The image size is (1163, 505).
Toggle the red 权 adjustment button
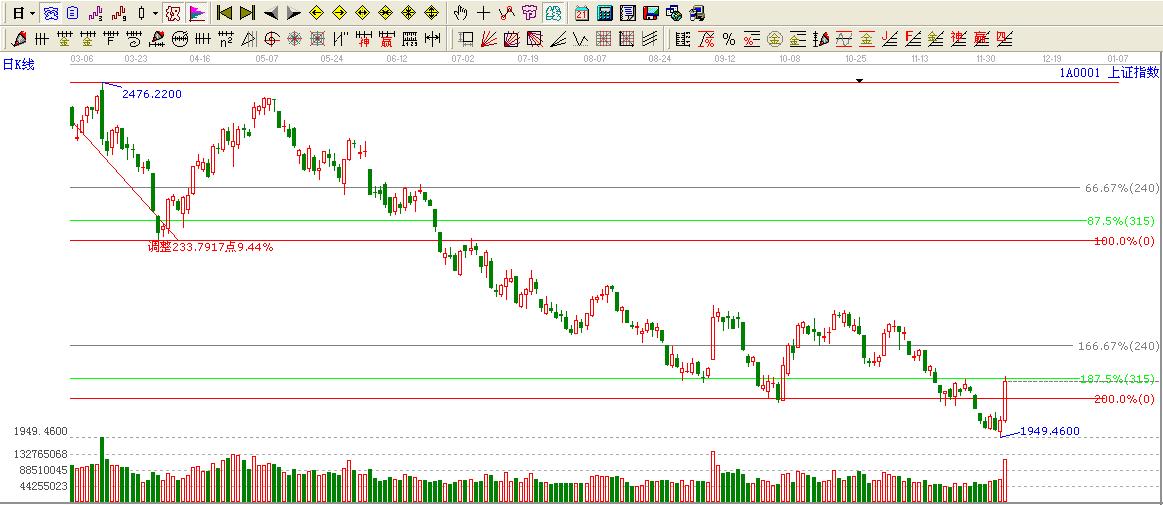pos(173,13)
